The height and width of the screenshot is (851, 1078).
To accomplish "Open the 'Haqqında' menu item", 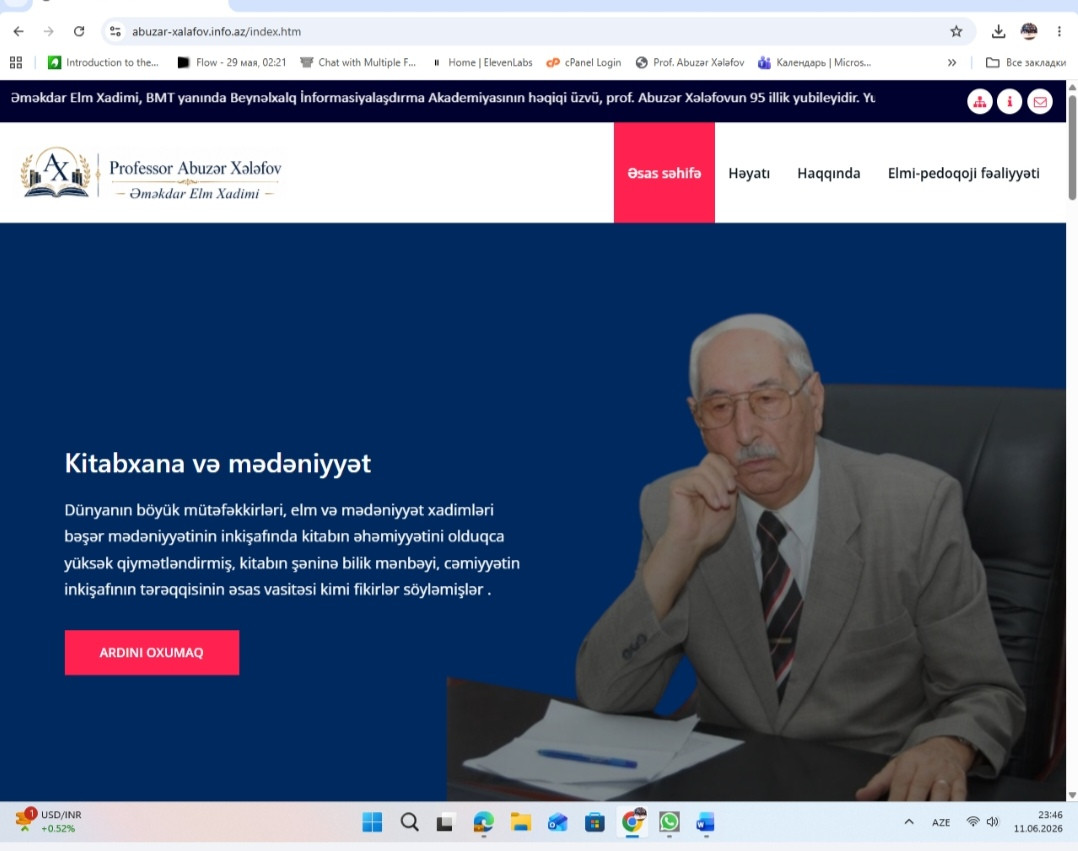I will (828, 173).
